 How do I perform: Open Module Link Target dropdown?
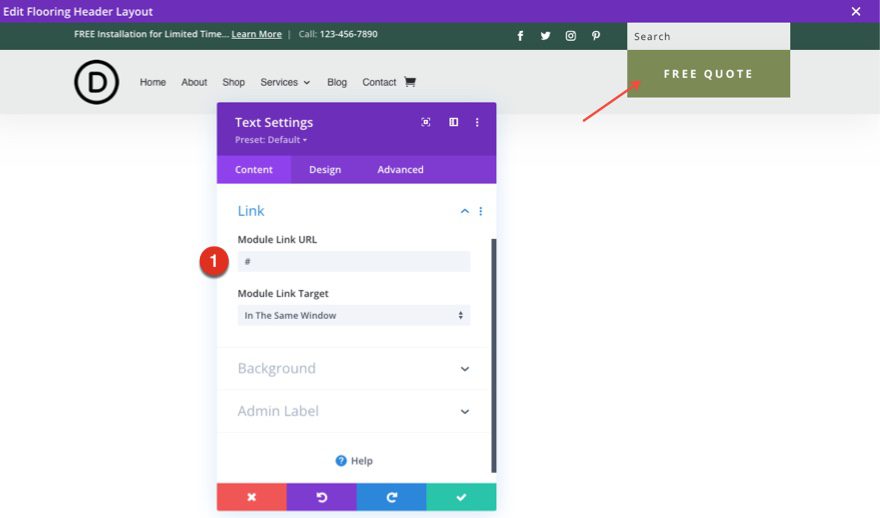(353, 315)
